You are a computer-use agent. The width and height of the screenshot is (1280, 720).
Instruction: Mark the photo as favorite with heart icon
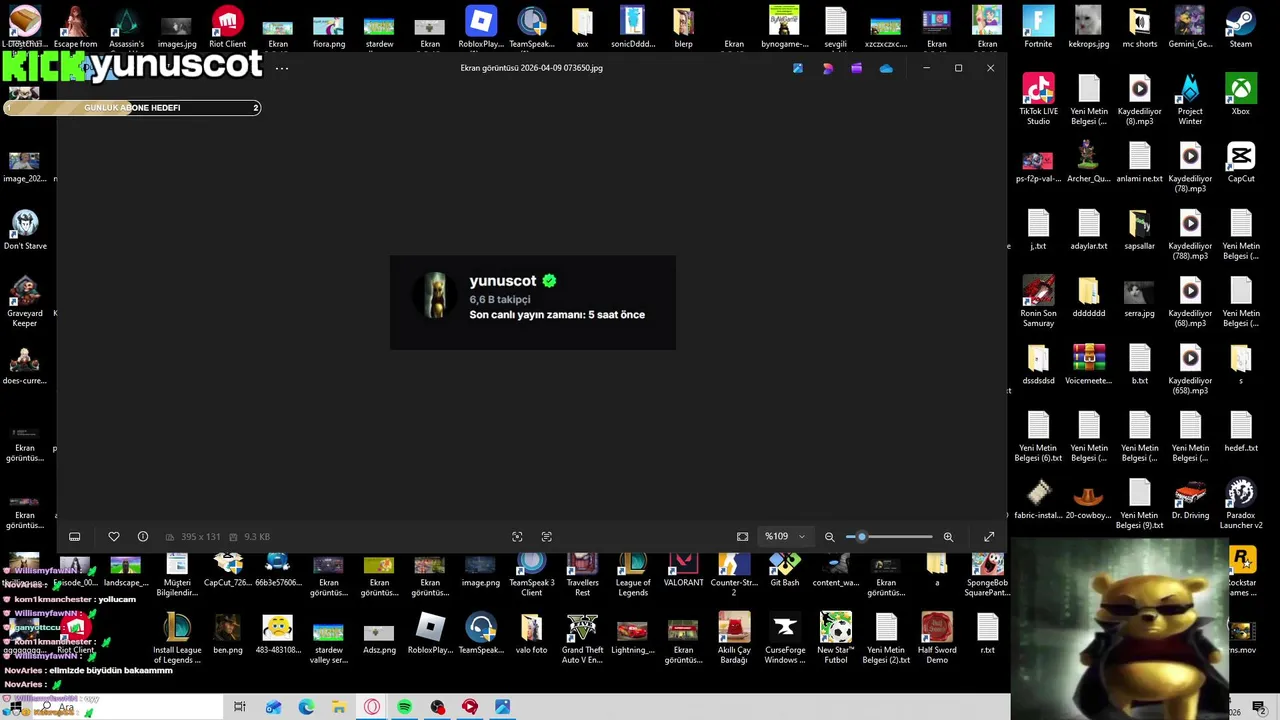point(114,537)
